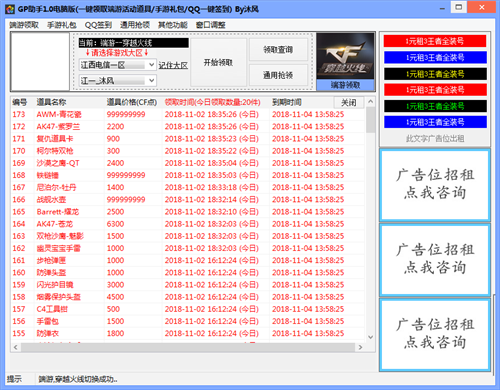Click the 穿越火线 CF game logo image
The width and height of the screenshot is (500, 390).
pos(345,56)
